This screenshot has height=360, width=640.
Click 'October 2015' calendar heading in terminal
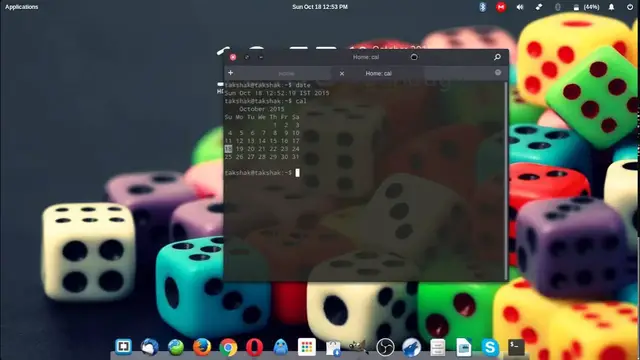pyautogui.click(x=262, y=109)
